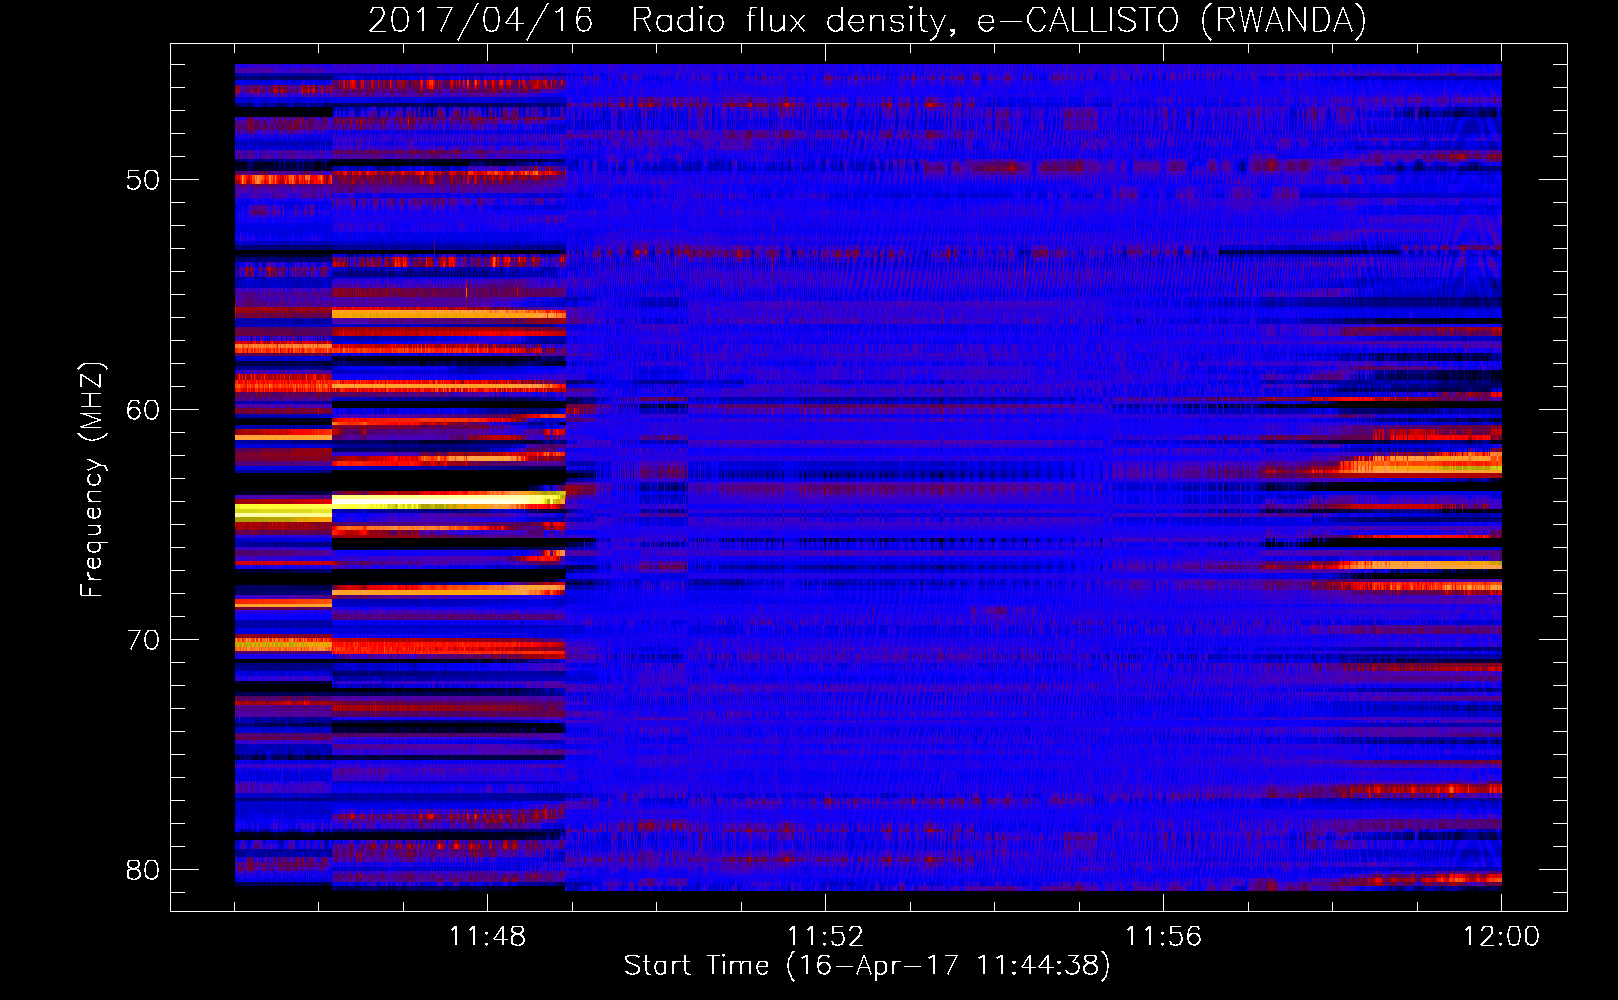
Task: Select the 70 tick label on the frequency axis
Action: pos(143,640)
